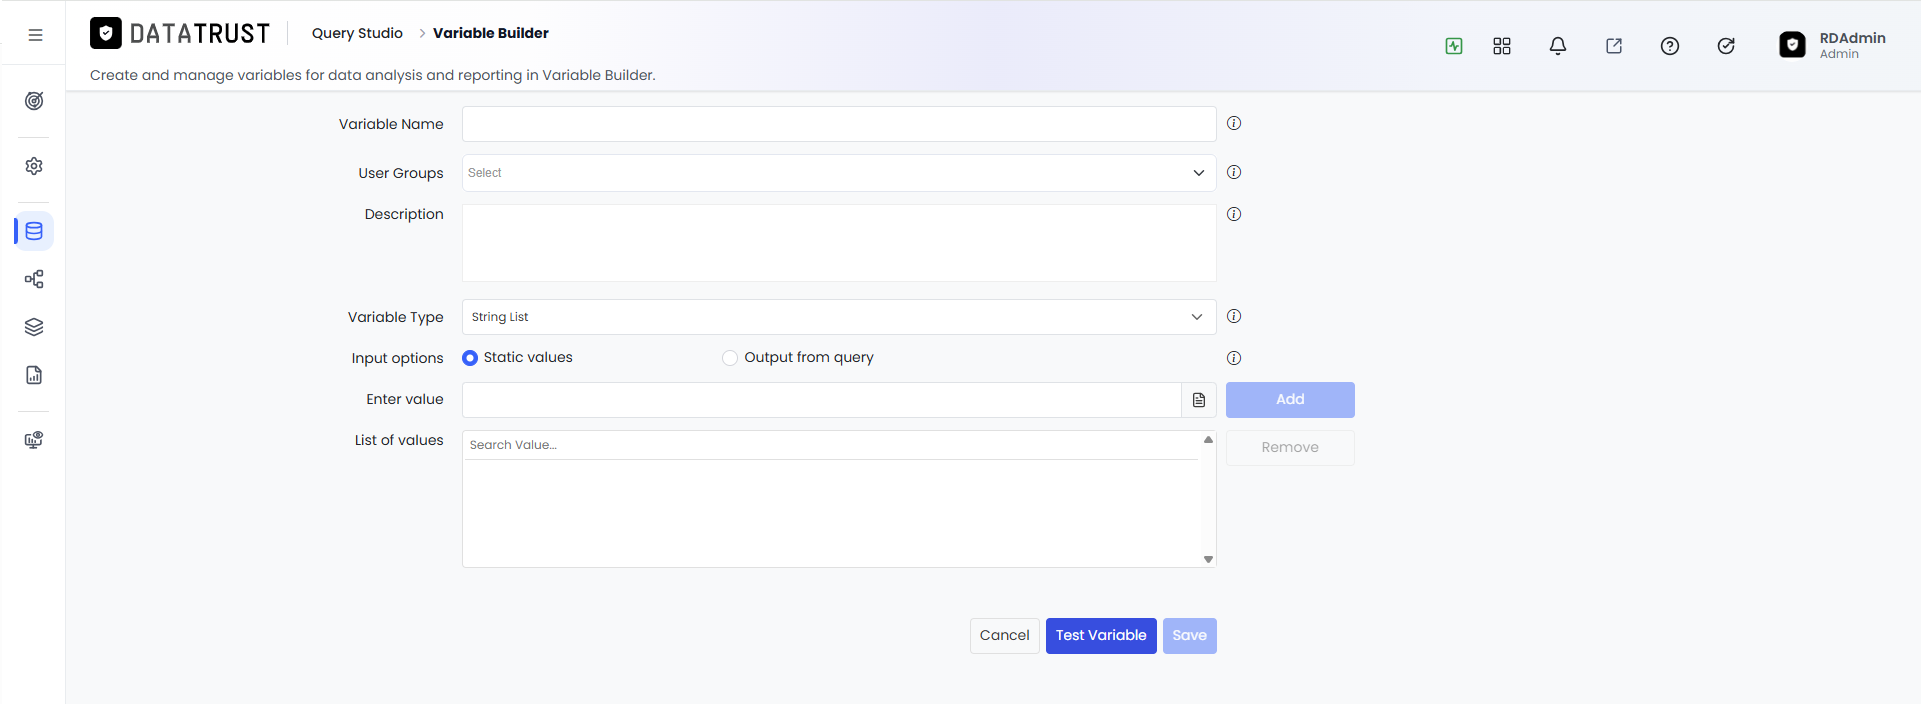Focus the Description text area
Screen dimensions: 1921x704
pos(839,243)
